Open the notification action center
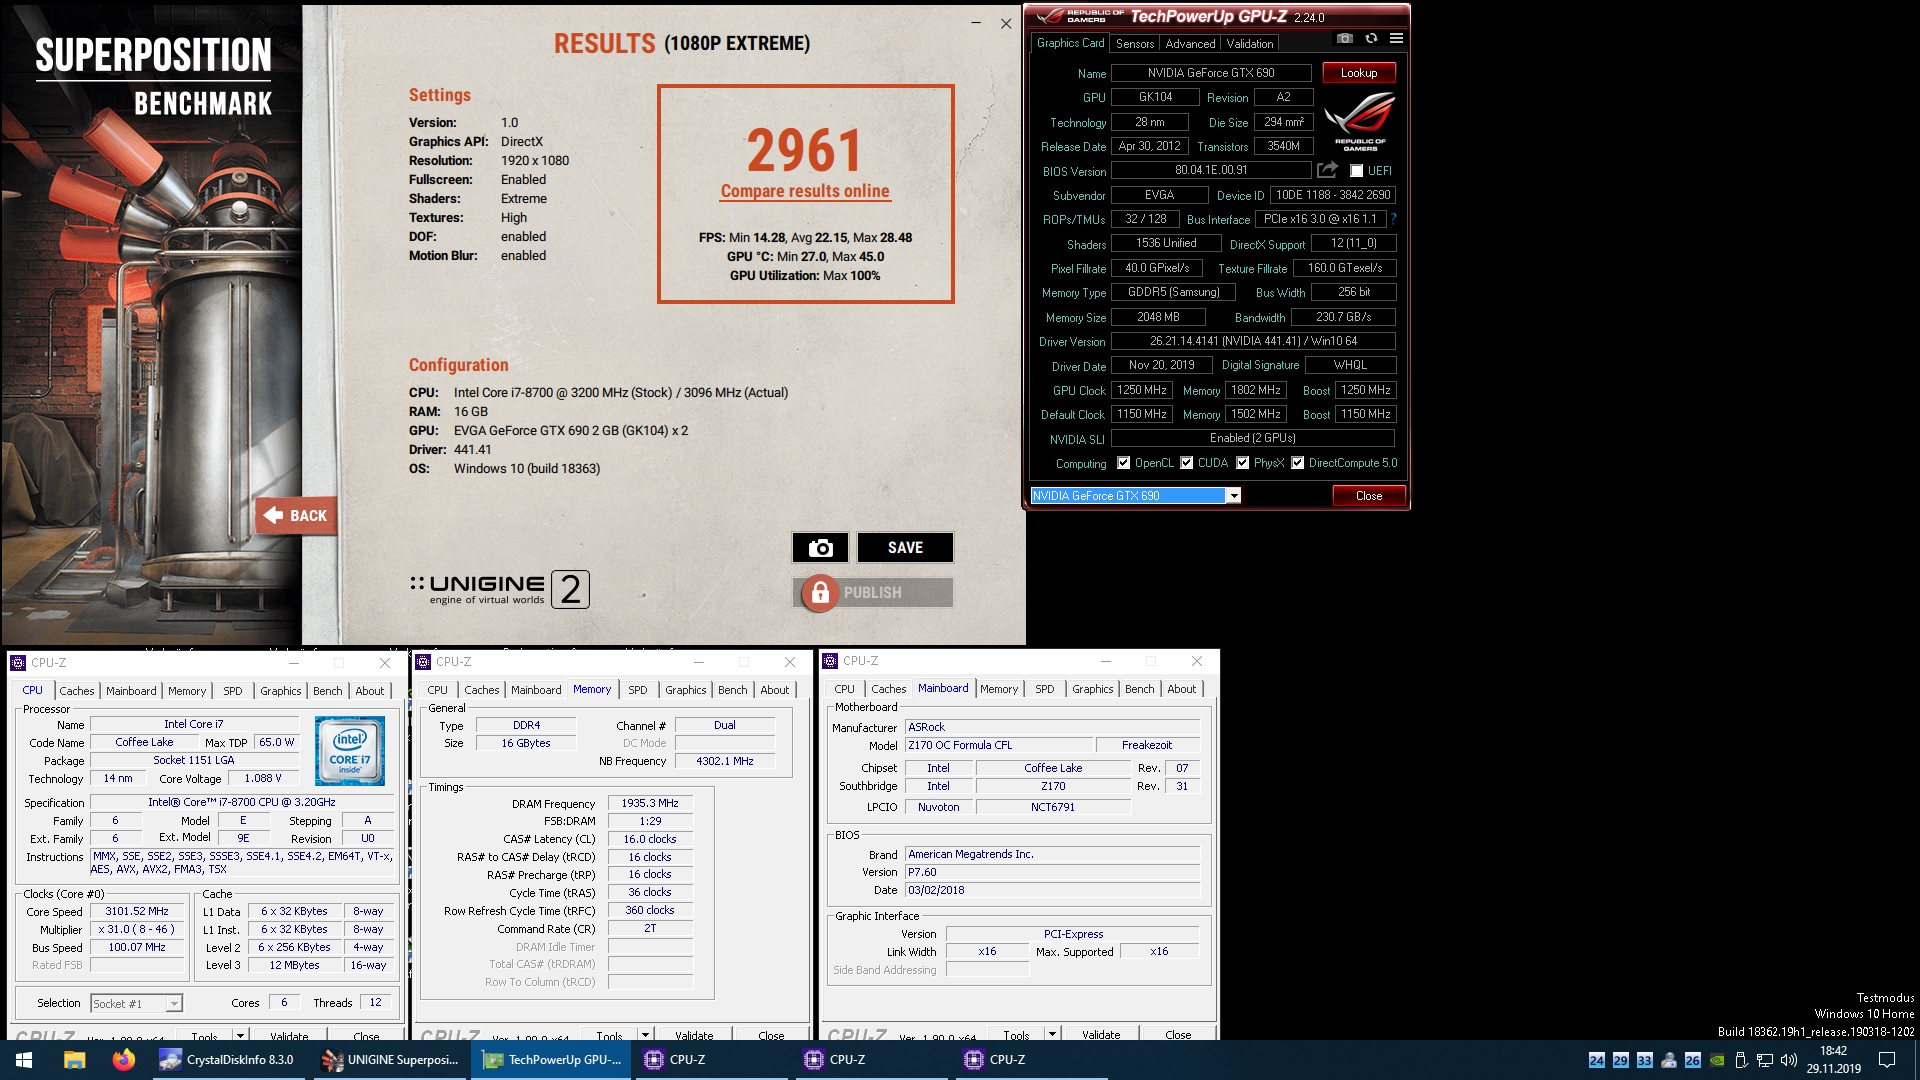The image size is (1920, 1080). point(1887,1060)
